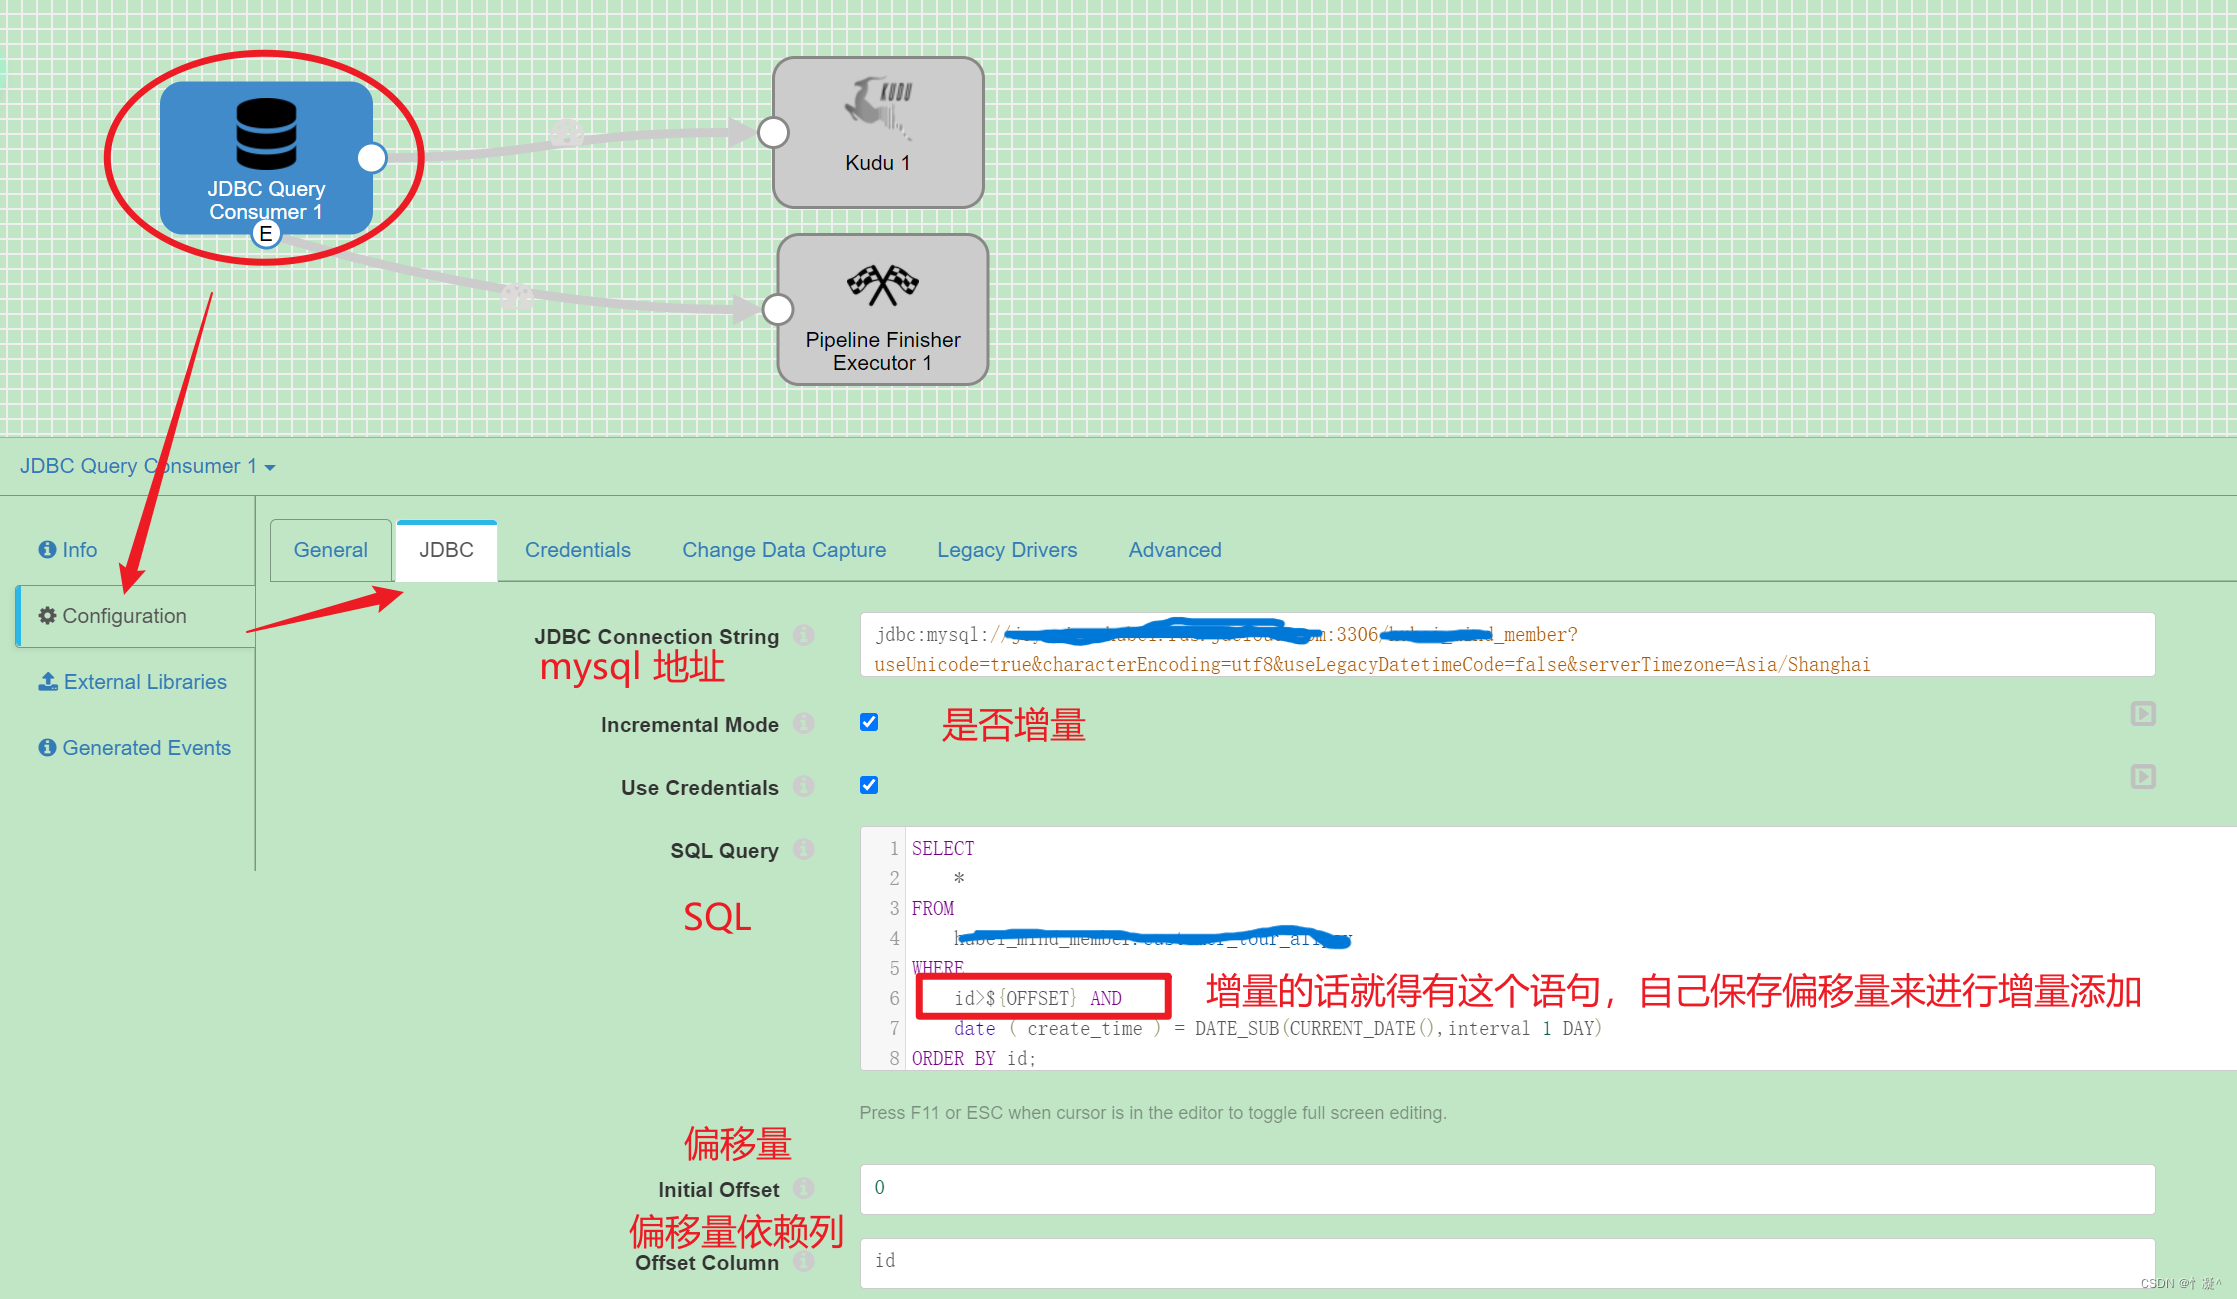Click the DATE_SUB(CURRENT_DATE() expression line
The image size is (2237, 1299).
(x=1278, y=1028)
